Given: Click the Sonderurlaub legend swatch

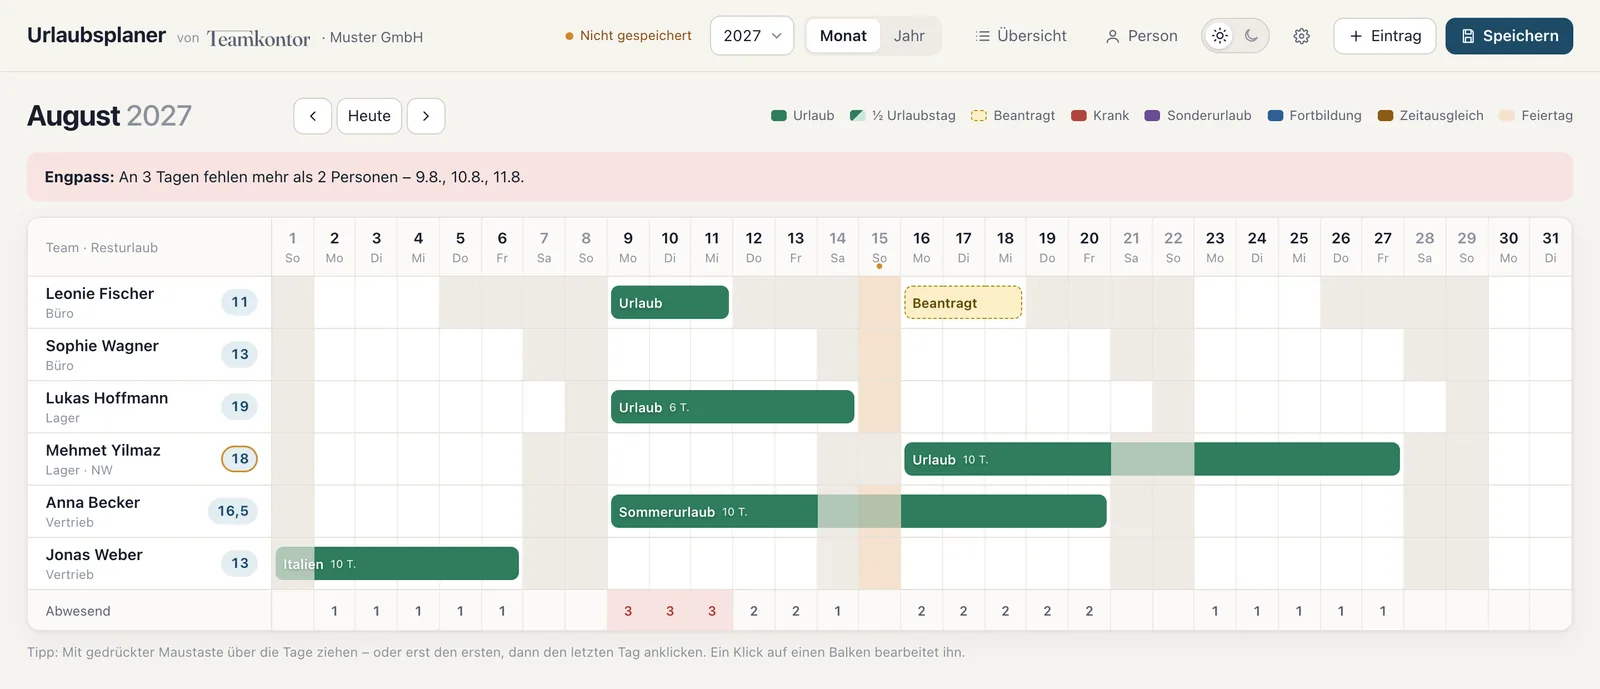Looking at the screenshot, I should (1152, 116).
